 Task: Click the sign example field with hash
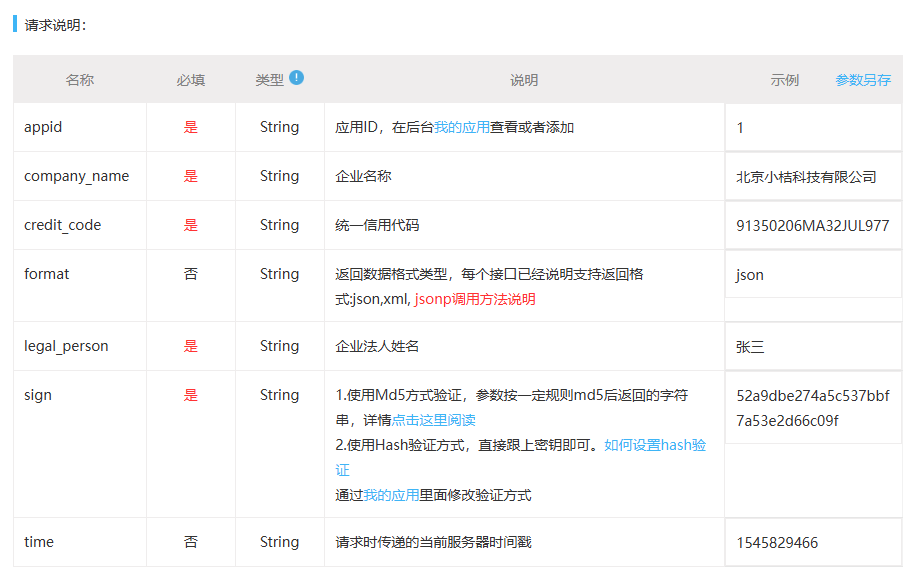(x=813, y=408)
